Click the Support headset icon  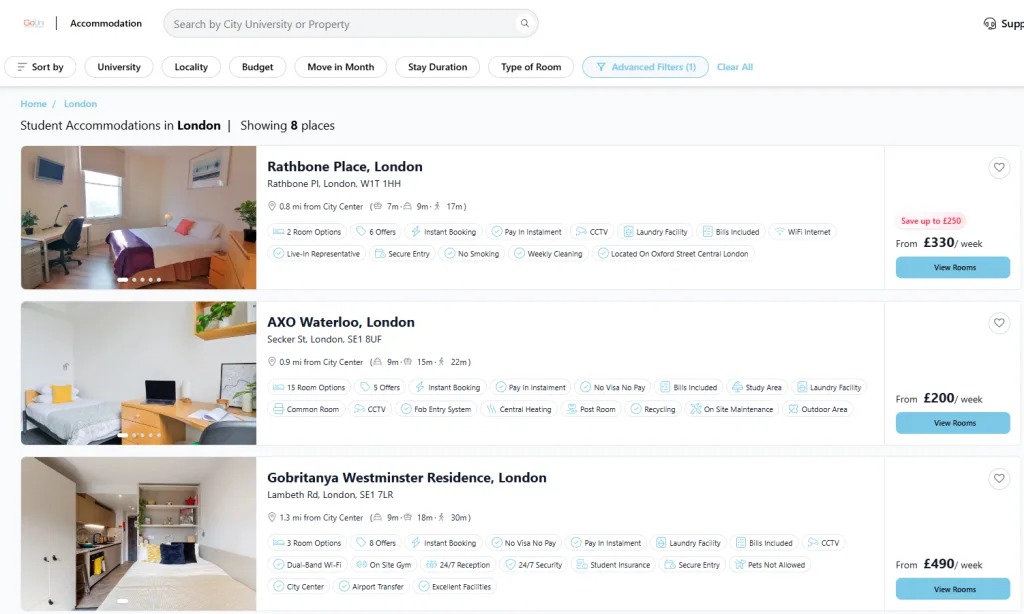(990, 24)
